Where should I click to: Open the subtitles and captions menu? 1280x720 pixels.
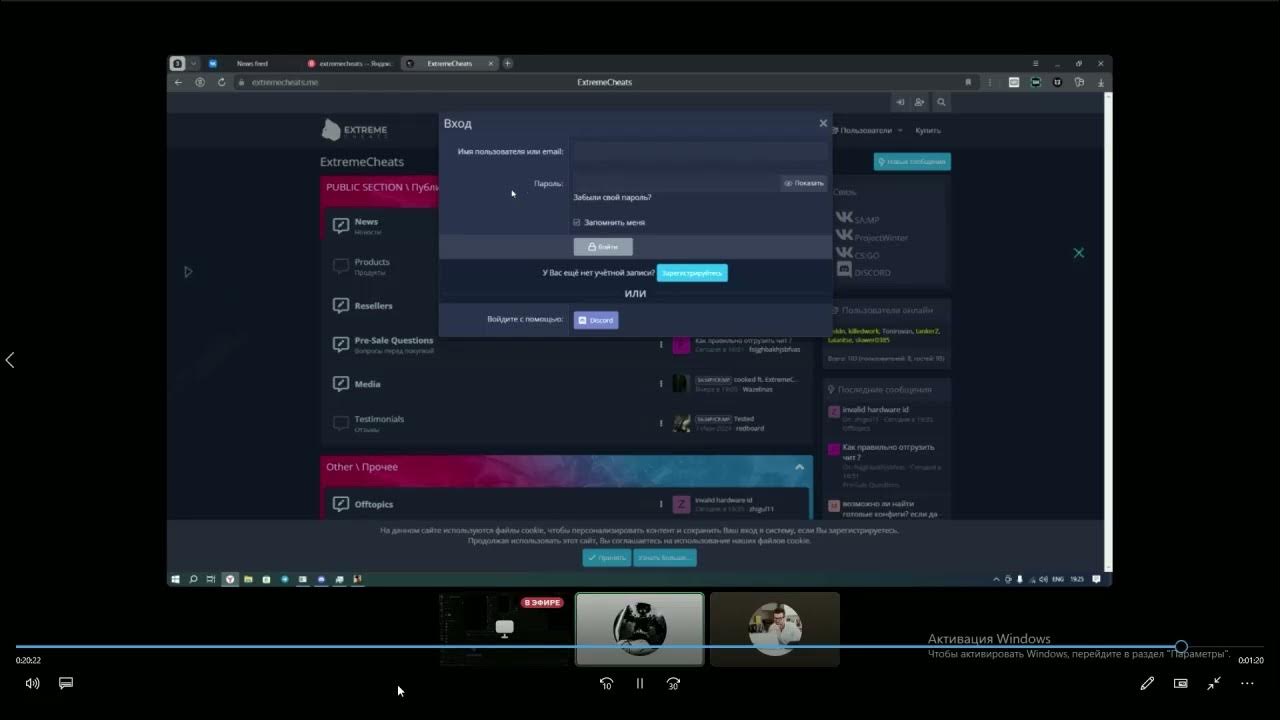(66, 683)
